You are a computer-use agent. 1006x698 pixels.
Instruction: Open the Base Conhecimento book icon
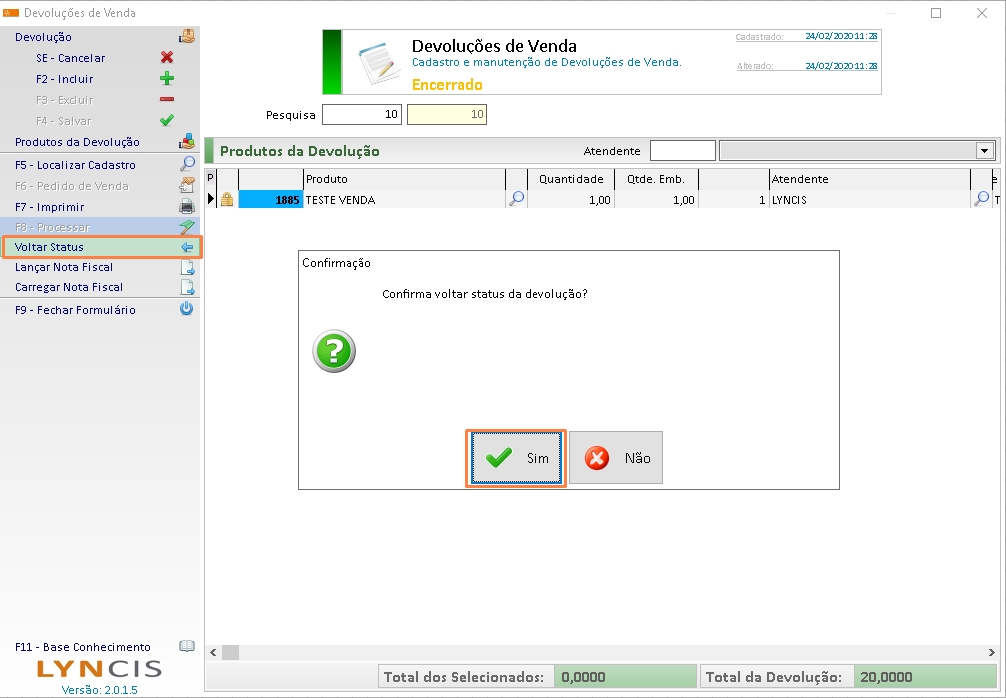[x=186, y=647]
